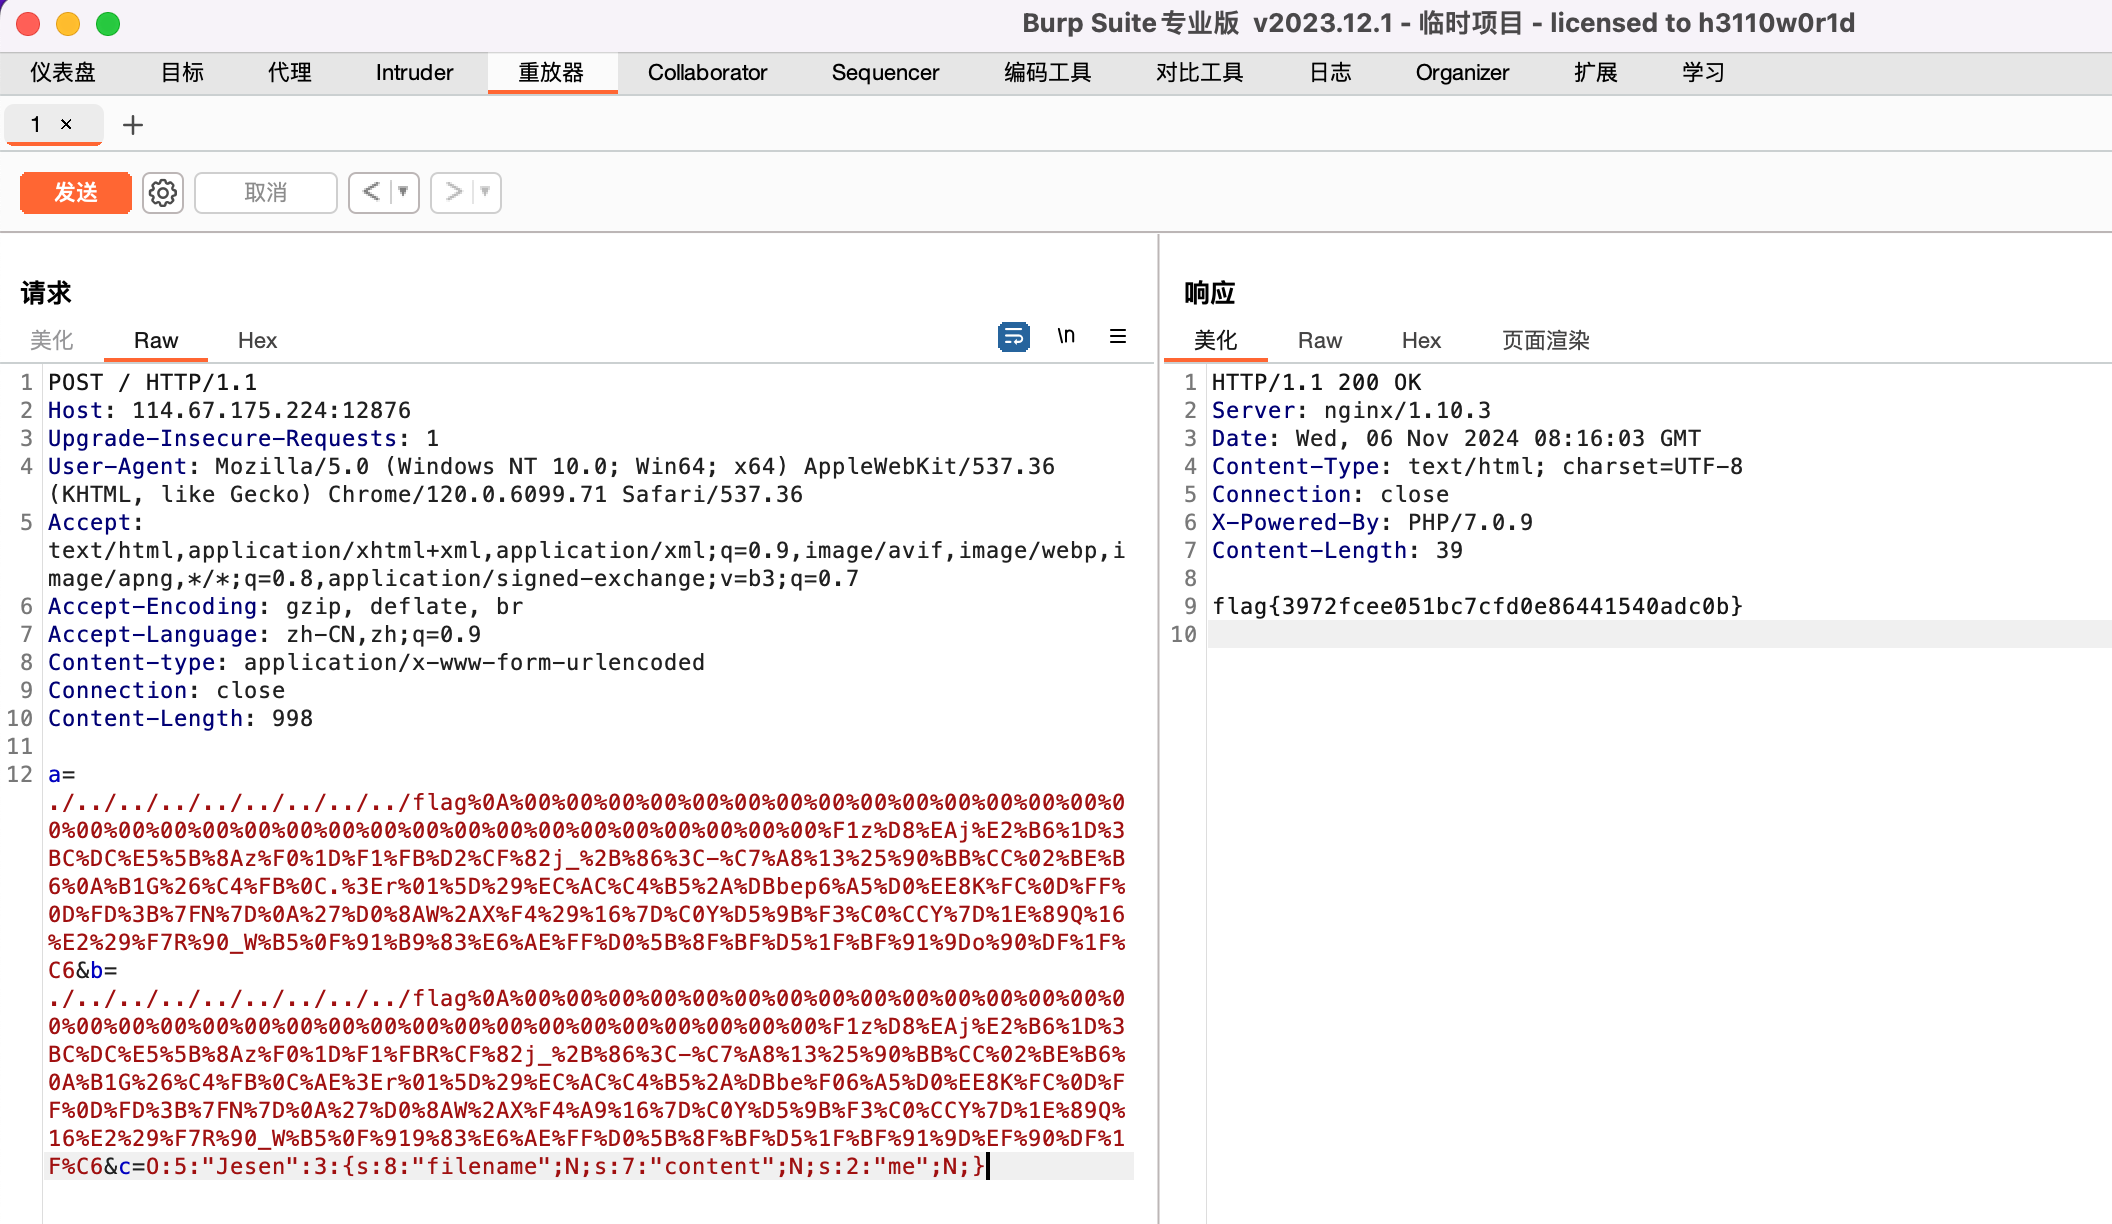Click the settings gear beside the 发送 button
The height and width of the screenshot is (1224, 2112).
(x=162, y=192)
